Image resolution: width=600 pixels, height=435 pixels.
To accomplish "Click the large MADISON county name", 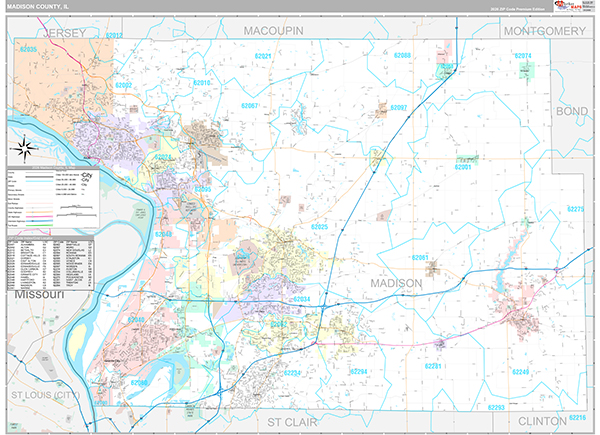I will point(396,283).
